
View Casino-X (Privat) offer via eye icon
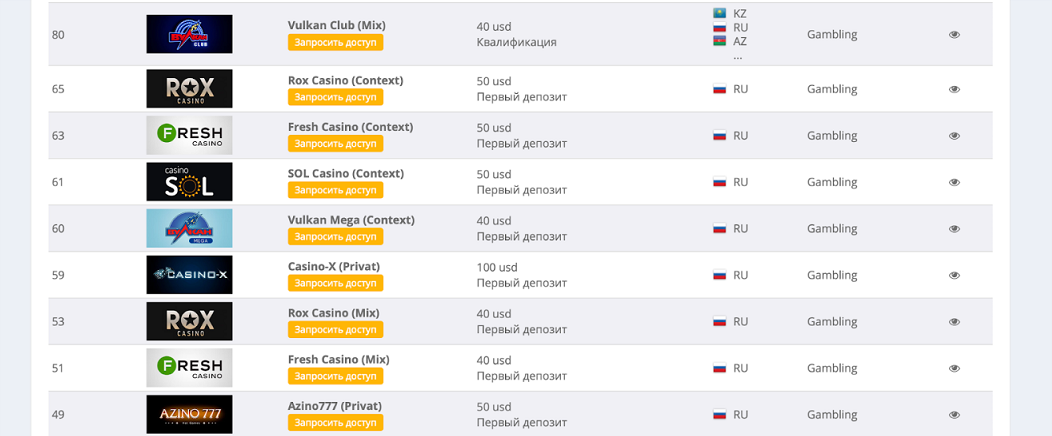954,275
